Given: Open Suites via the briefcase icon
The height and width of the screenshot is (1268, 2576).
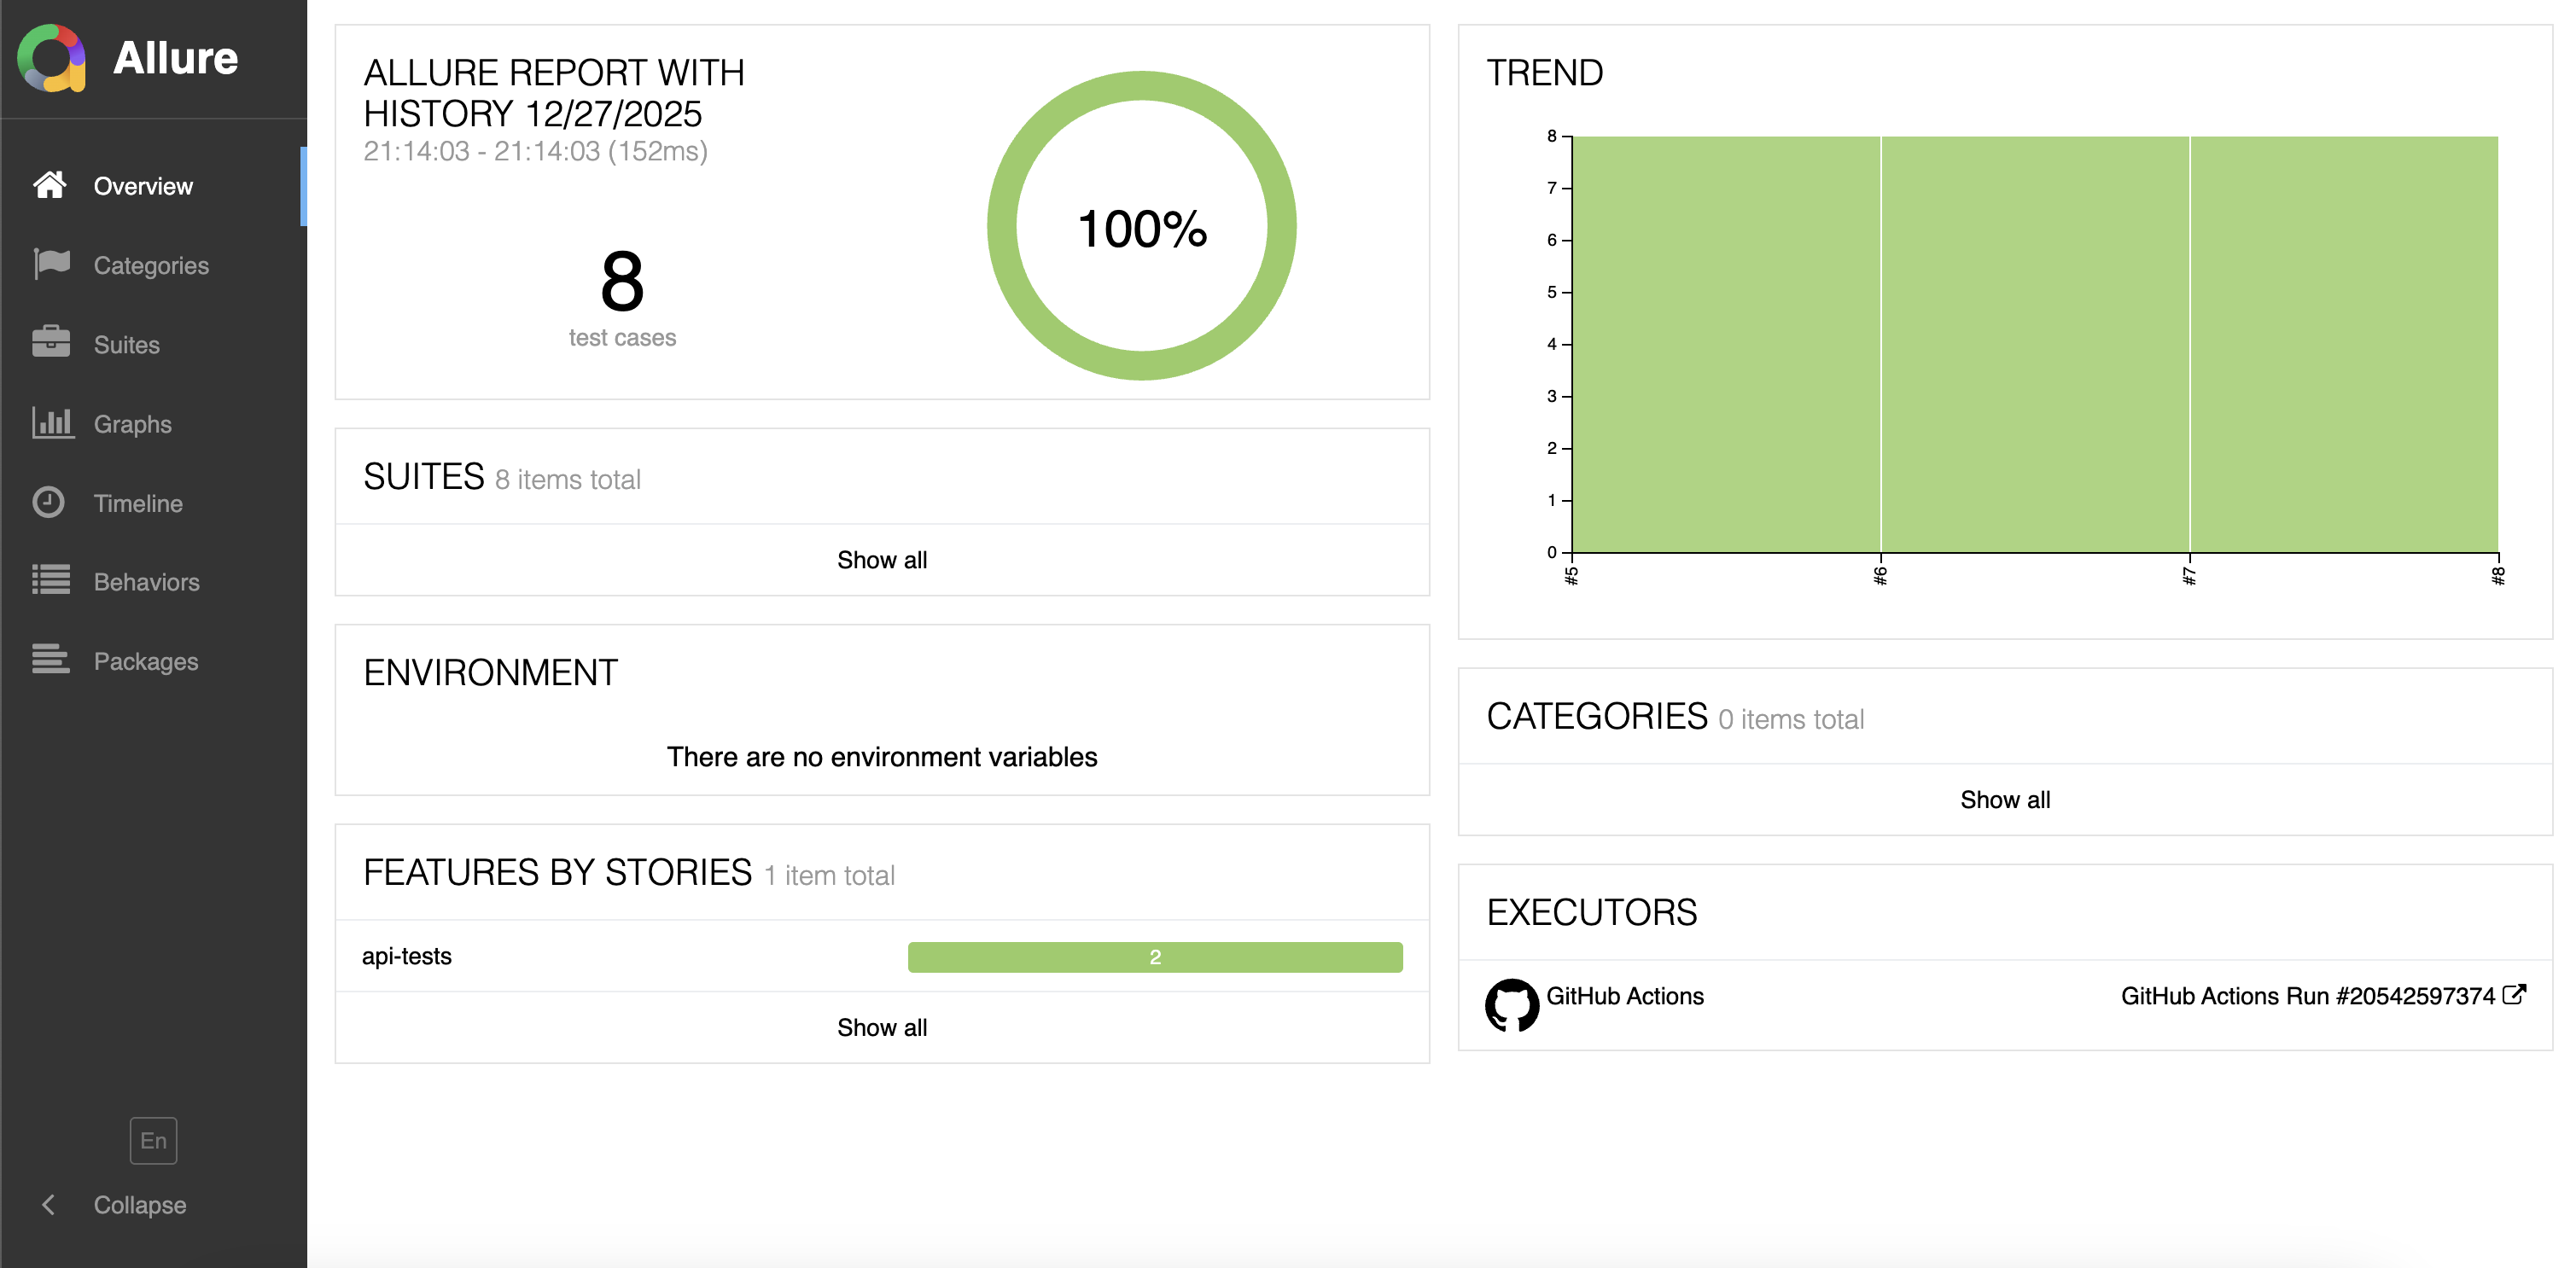Looking at the screenshot, I should point(51,343).
